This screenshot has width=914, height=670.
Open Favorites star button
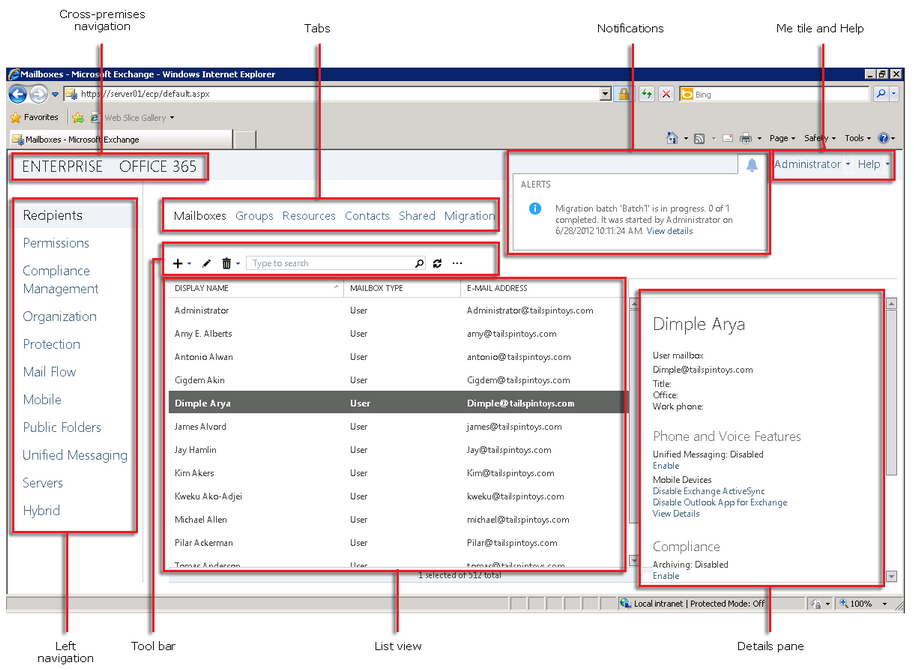coord(34,117)
